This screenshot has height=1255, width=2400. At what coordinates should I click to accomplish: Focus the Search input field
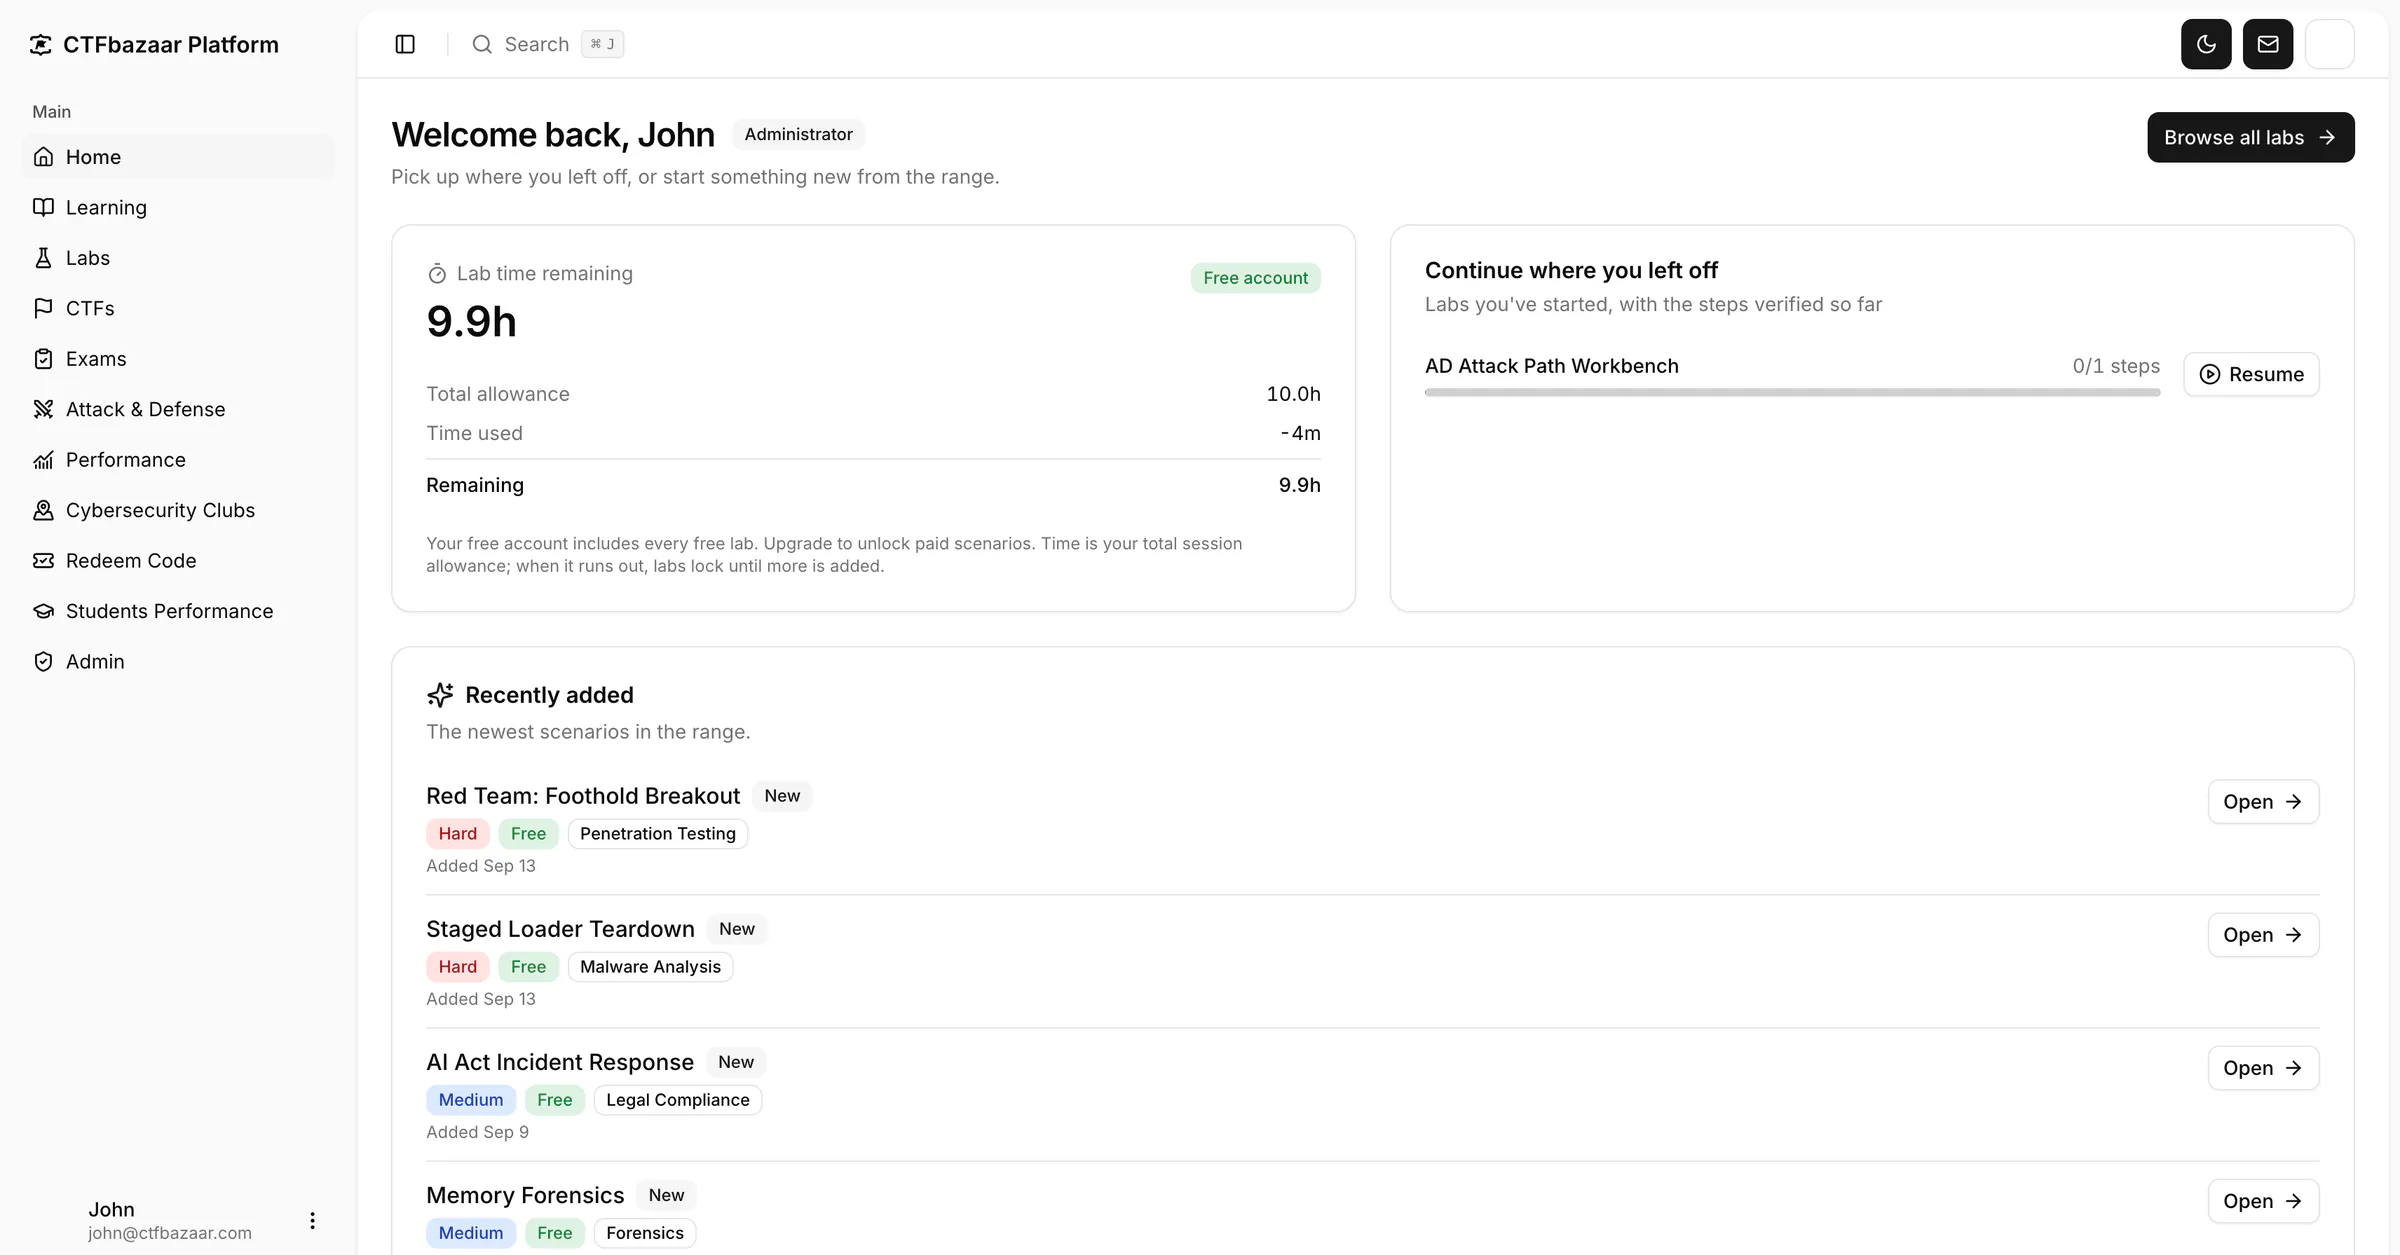coord(547,44)
